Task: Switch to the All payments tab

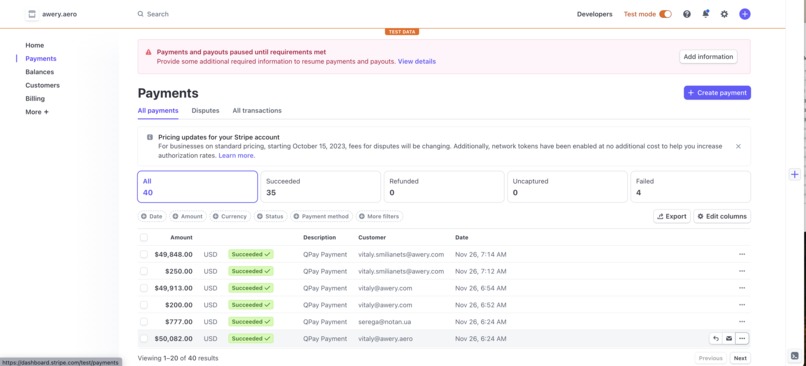Action: click(x=158, y=111)
